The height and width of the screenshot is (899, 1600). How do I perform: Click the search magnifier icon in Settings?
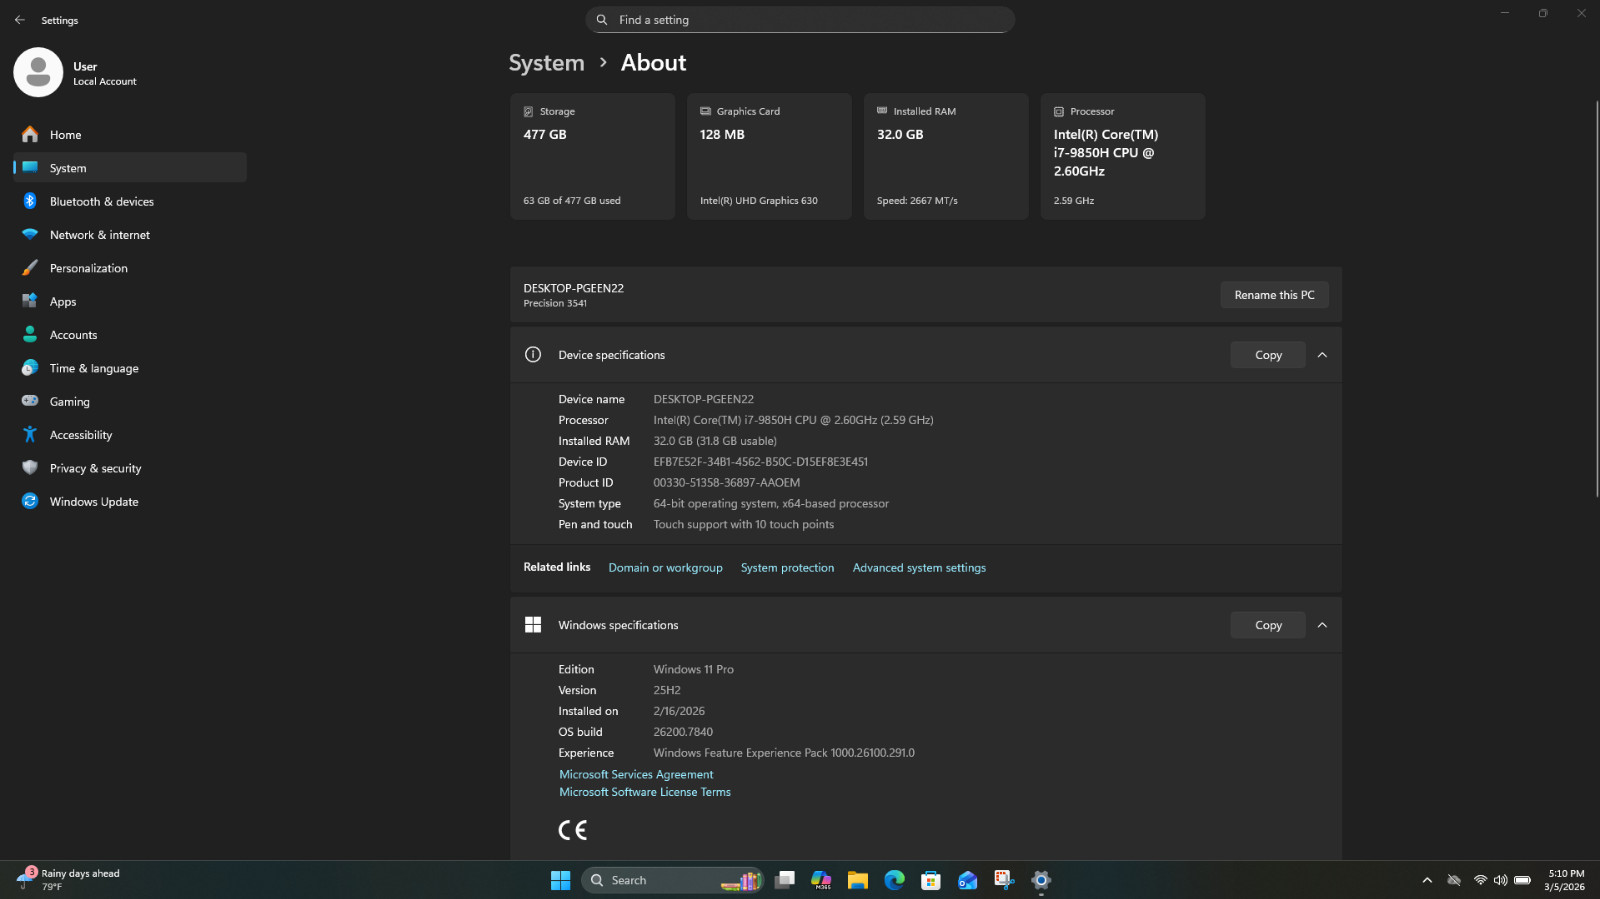click(x=602, y=20)
